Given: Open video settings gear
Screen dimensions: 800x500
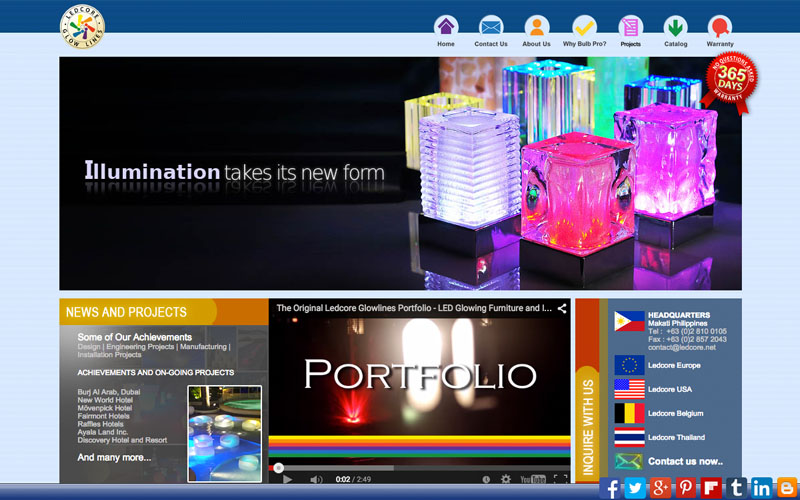Looking at the screenshot, I should (506, 479).
